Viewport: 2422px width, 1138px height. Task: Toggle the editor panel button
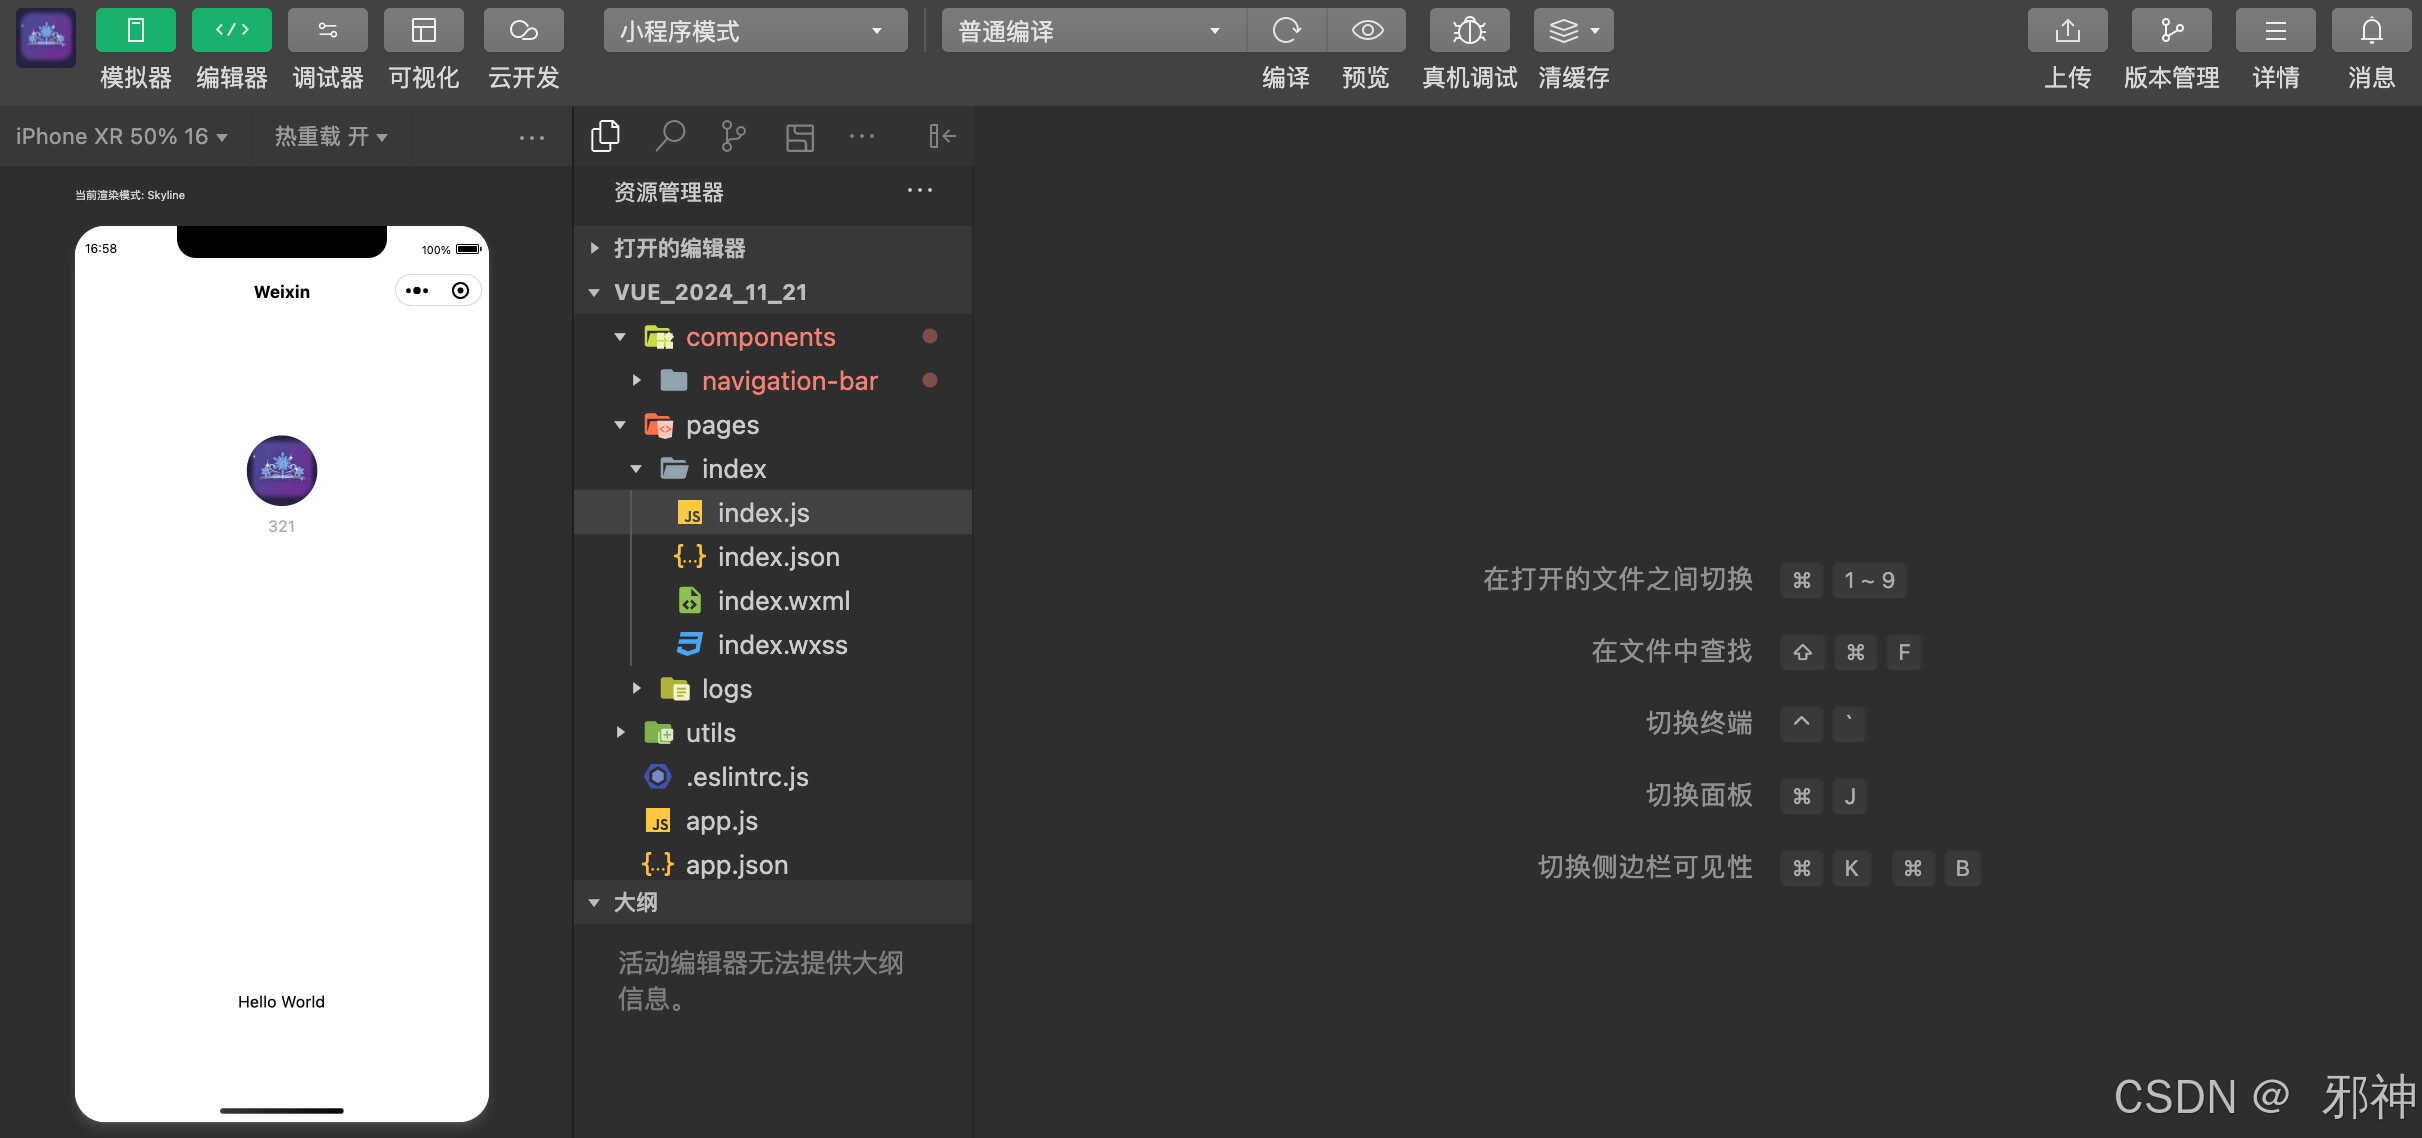pyautogui.click(x=231, y=31)
